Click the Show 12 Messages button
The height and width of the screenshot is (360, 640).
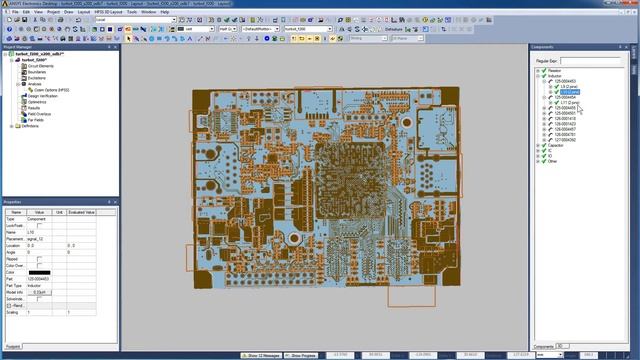[x=261, y=356]
